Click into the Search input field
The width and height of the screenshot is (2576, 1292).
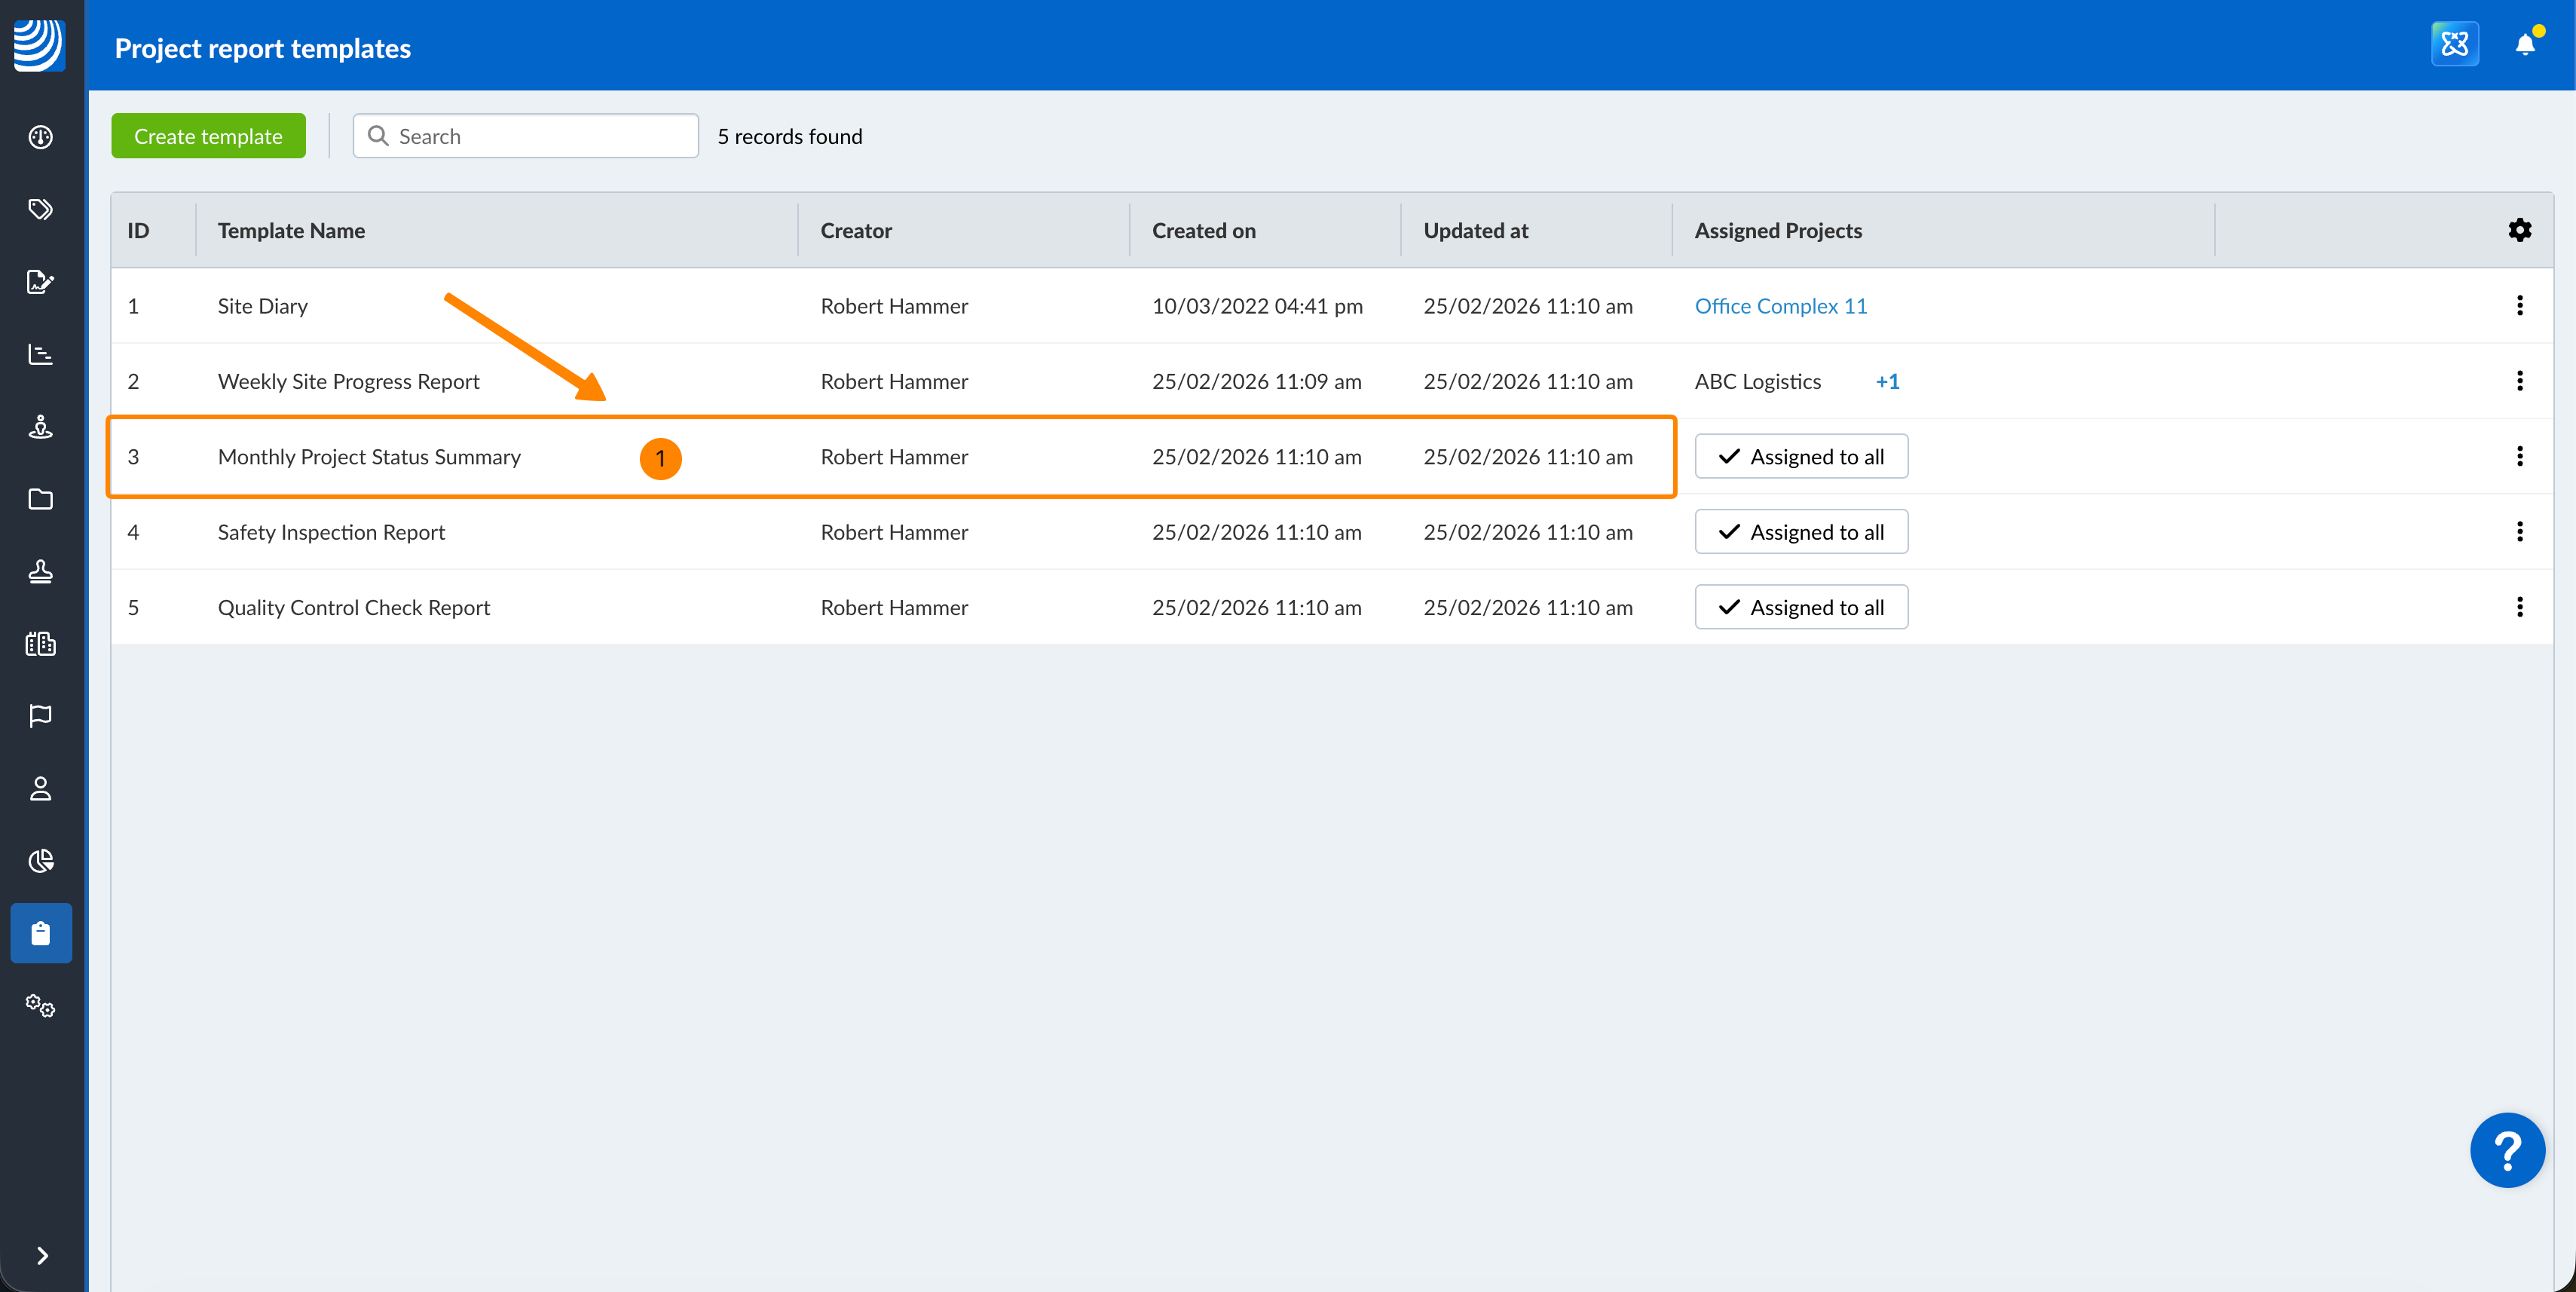tap(540, 137)
